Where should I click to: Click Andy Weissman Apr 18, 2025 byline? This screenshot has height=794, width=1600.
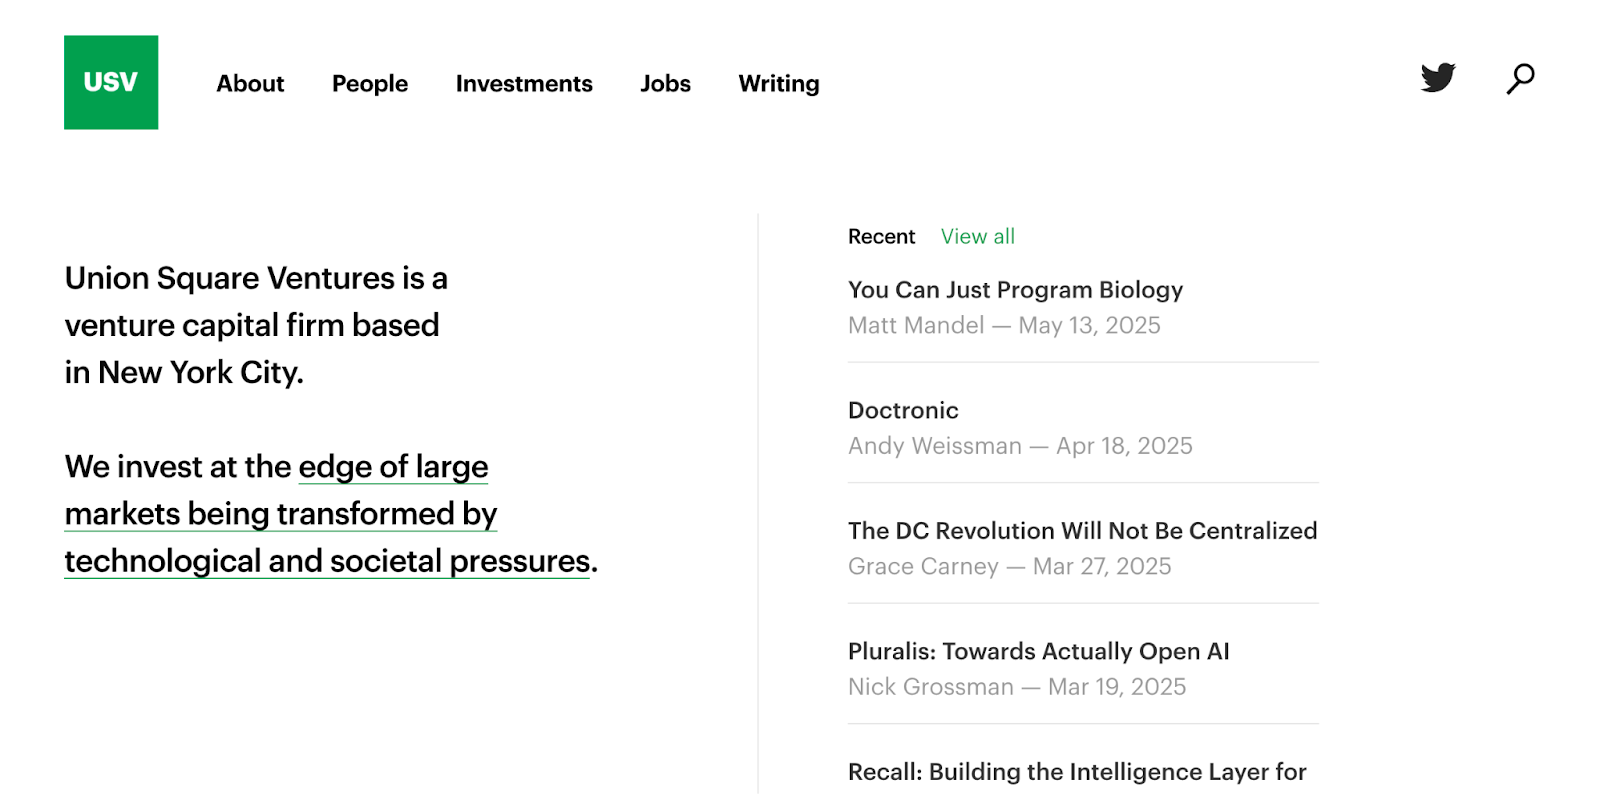click(1019, 446)
